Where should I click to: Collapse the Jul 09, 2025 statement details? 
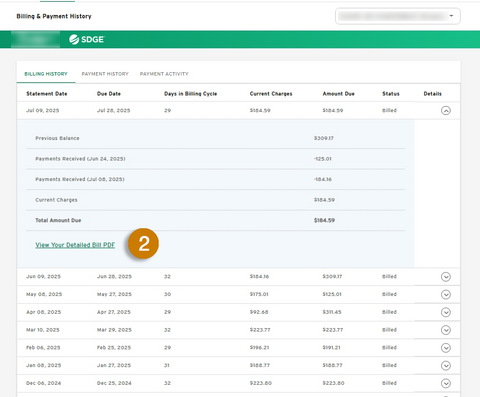(446, 110)
